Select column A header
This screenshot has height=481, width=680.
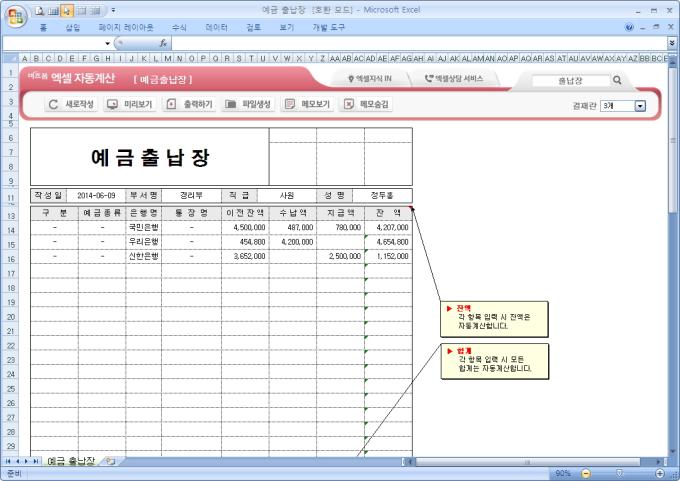(x=24, y=58)
